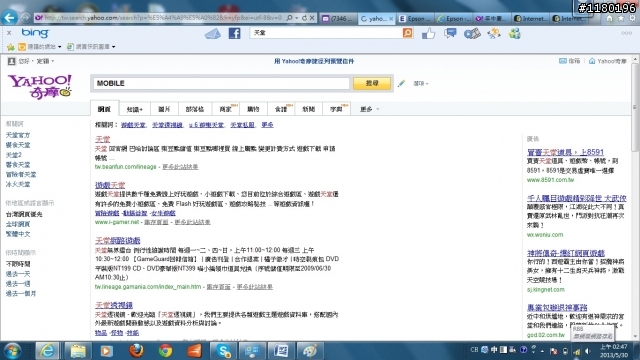Open the options dropdown right of pencil icon

pos(421,84)
